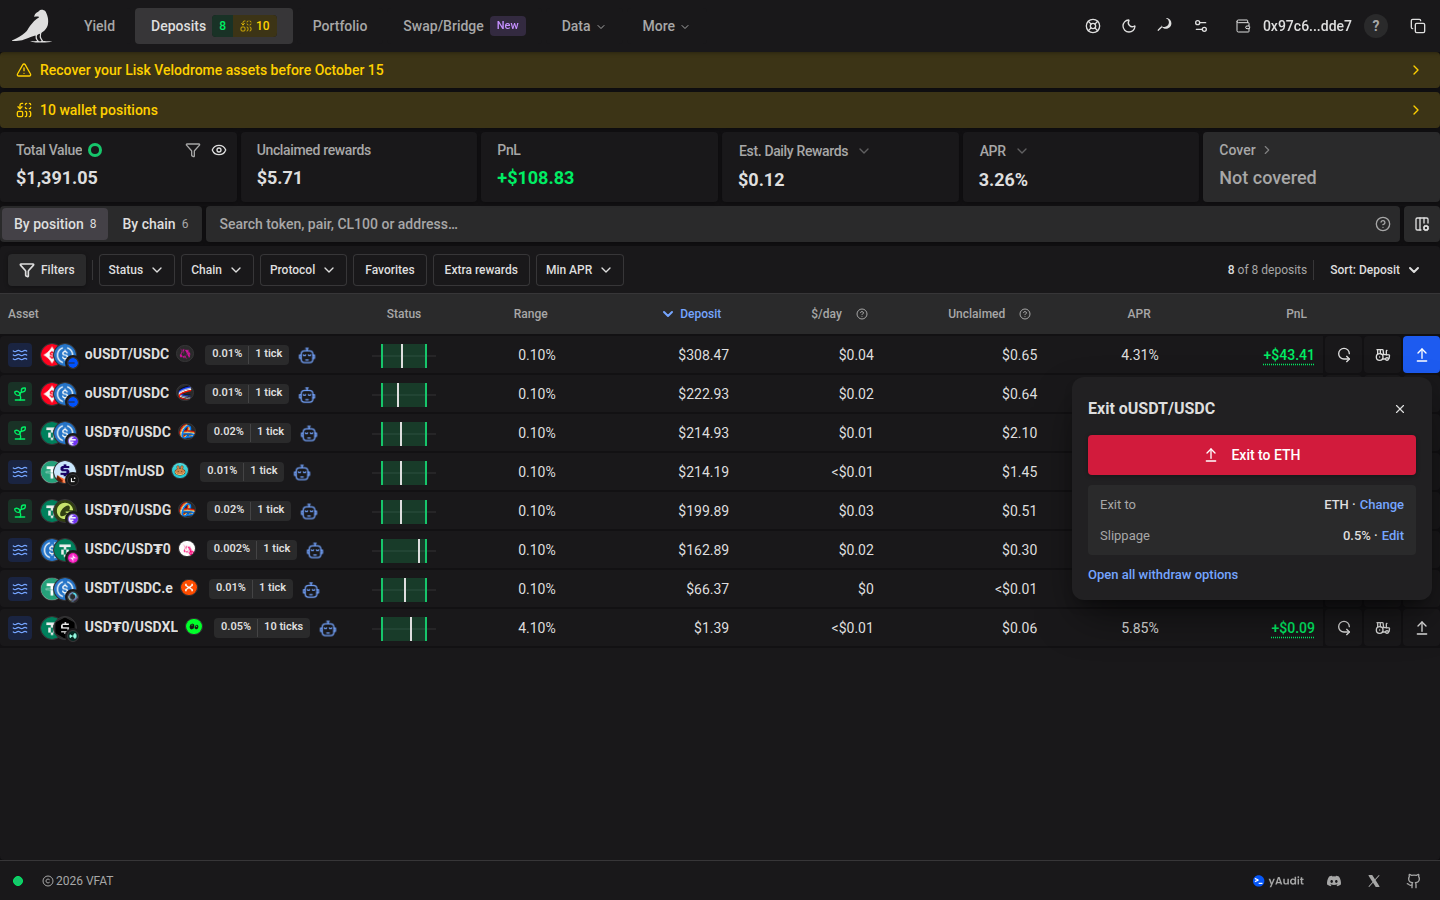Click the copy icon at top right

[x=1418, y=26]
